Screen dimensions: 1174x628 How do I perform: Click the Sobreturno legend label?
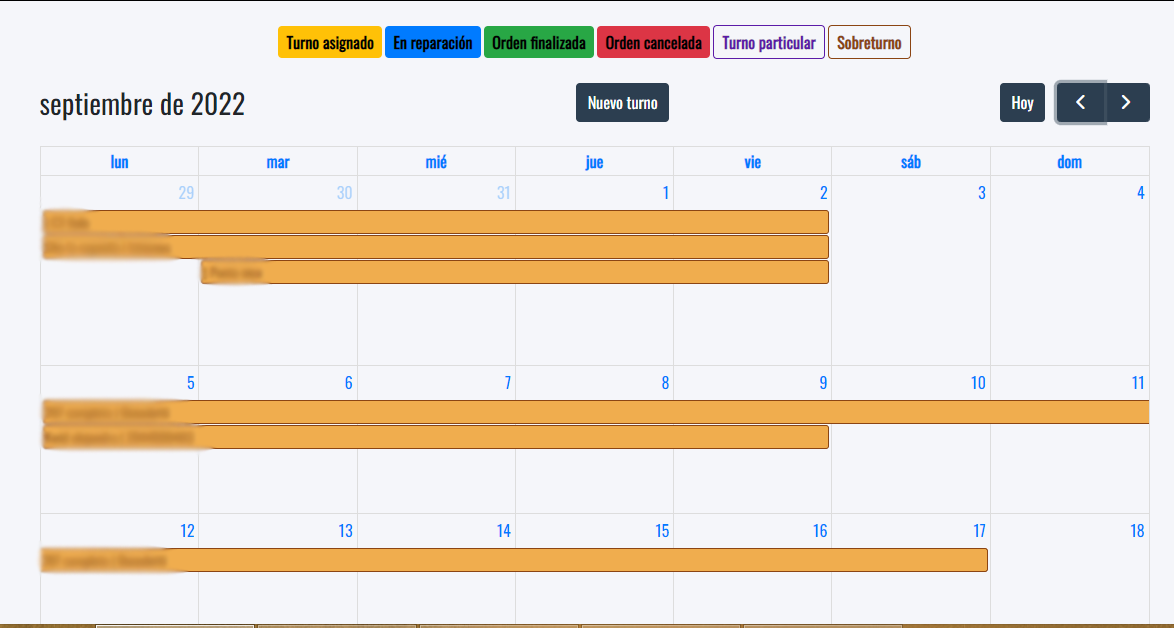[x=869, y=42]
